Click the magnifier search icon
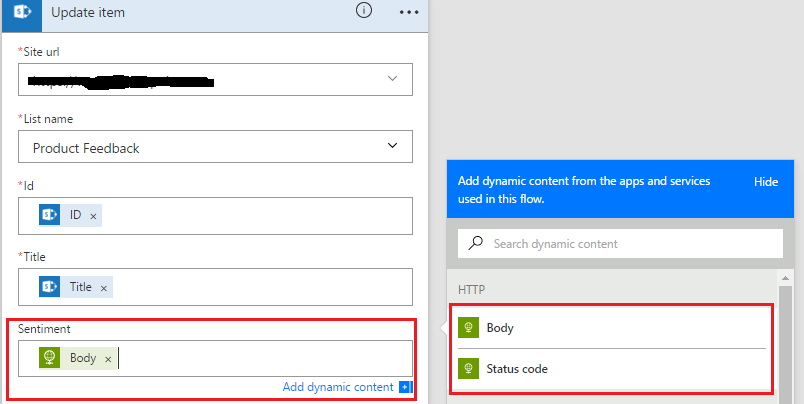Screen dimensions: 804x404 coord(475,243)
